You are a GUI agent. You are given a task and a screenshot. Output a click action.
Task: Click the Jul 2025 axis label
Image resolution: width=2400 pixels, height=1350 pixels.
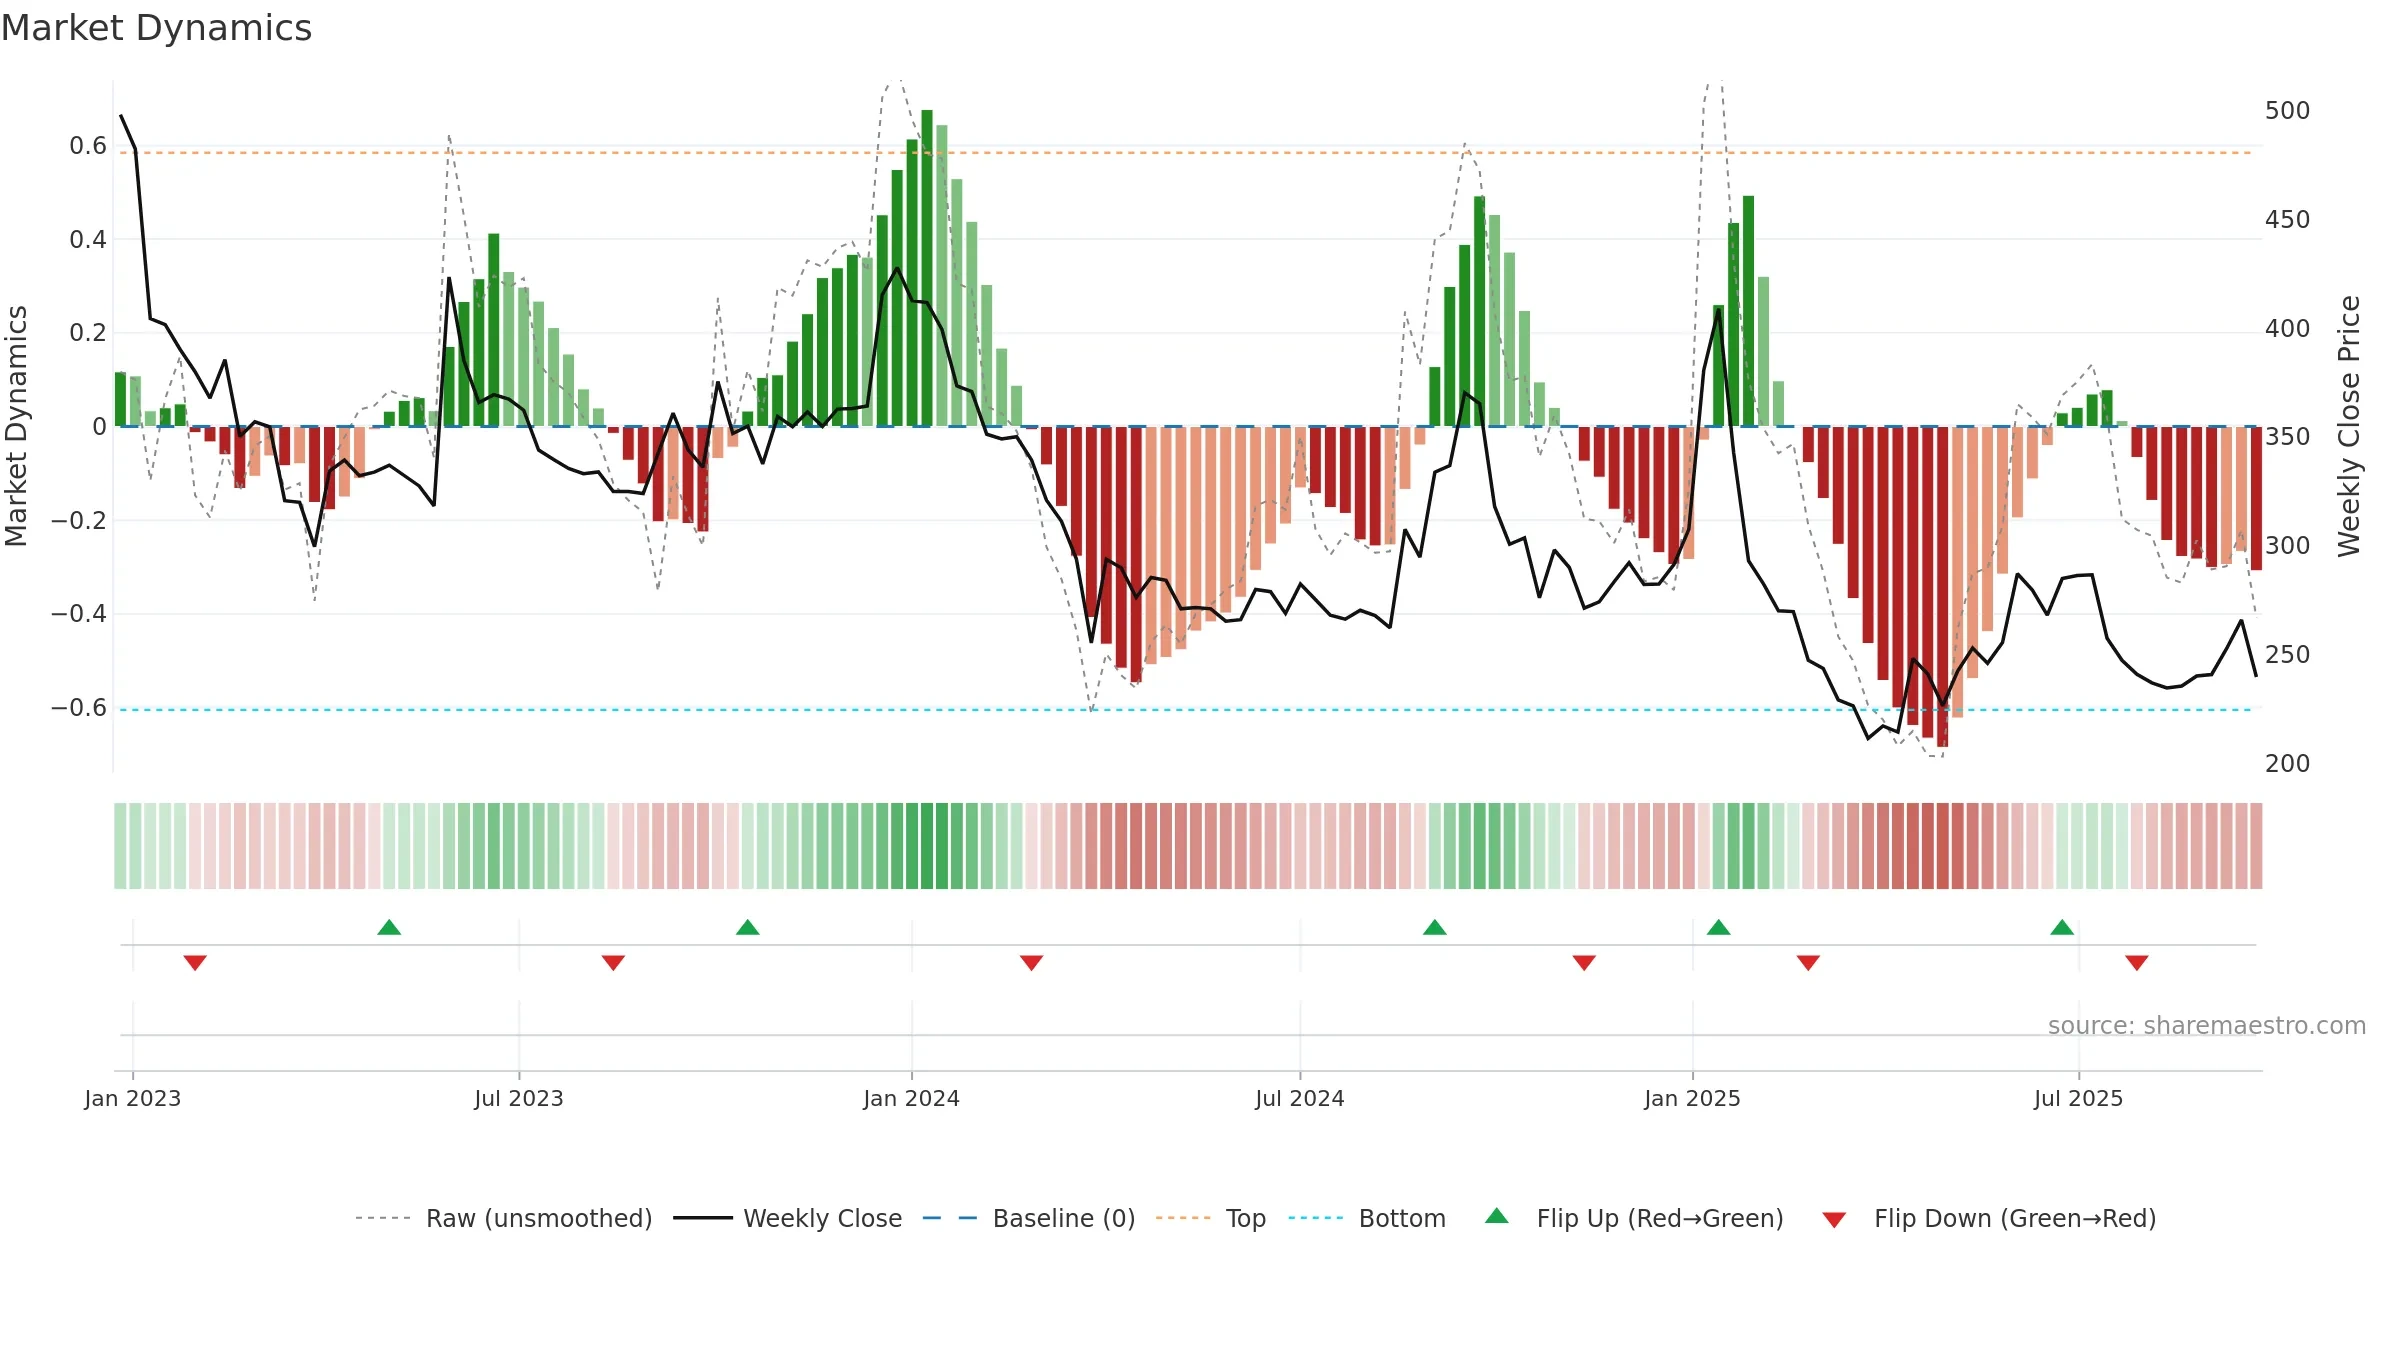point(2079,1098)
